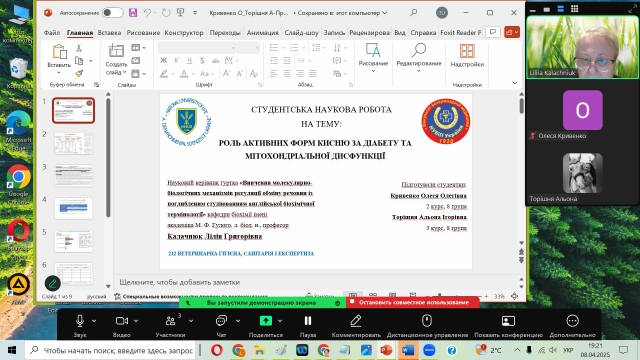Select slide 4 thumbnail
640x360 pixels.
[x=73, y=208]
